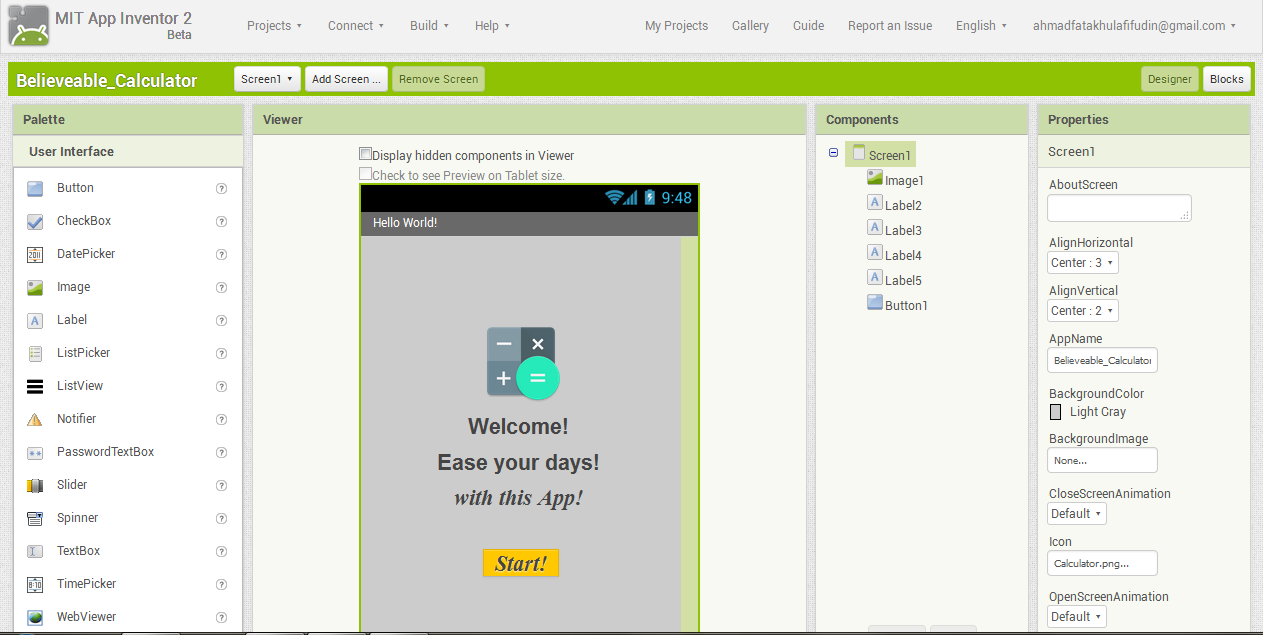This screenshot has height=635, width=1263.
Task: Open the Light Gray BackgroundColor swatch
Action: click(1056, 412)
